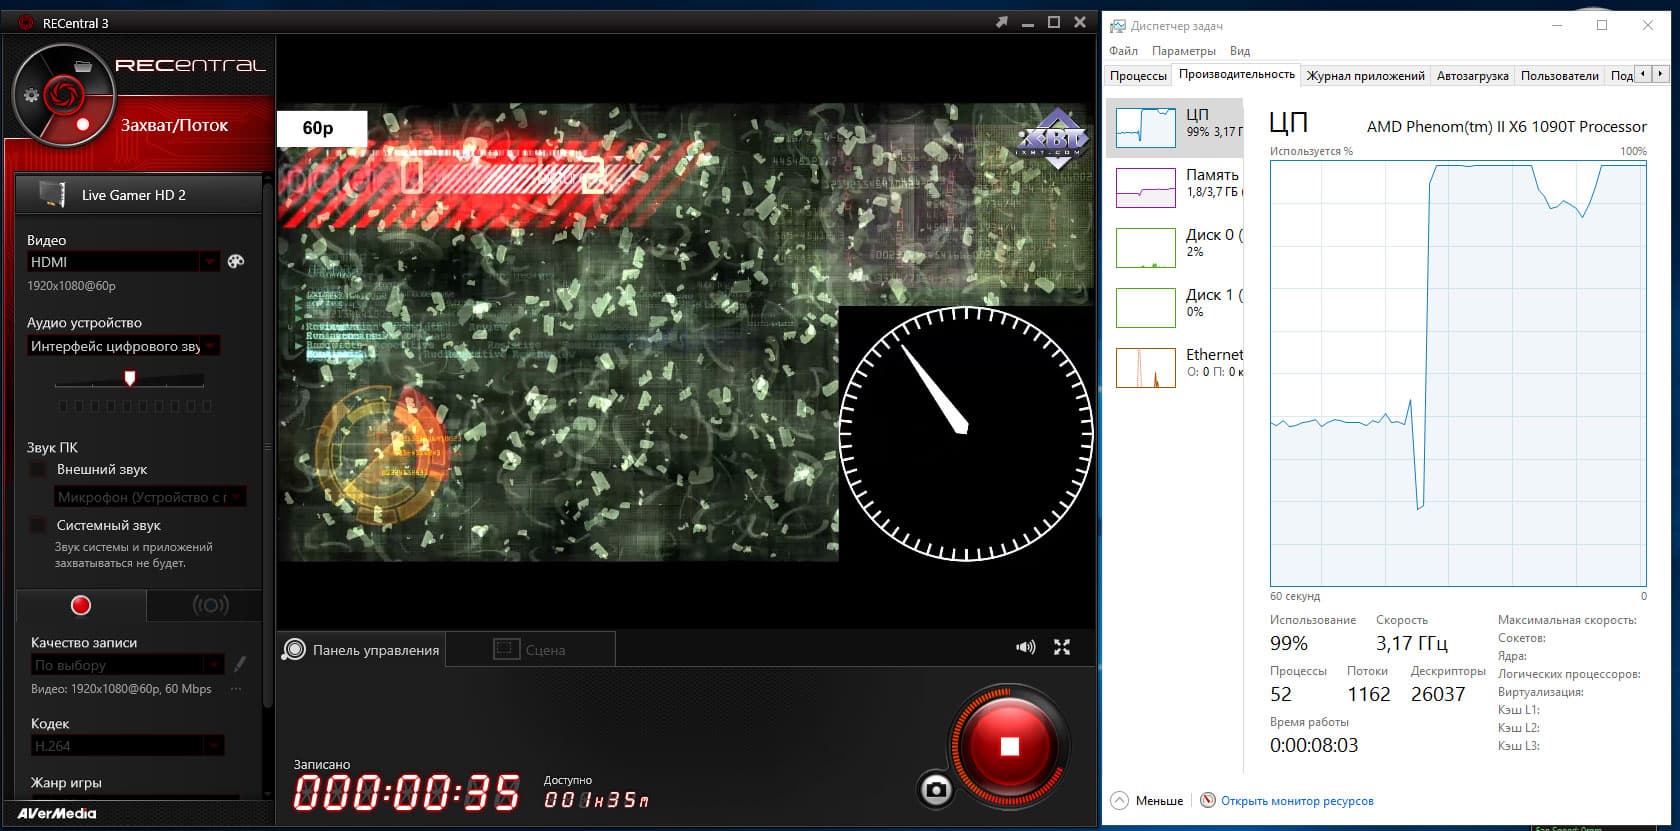Open the resource monitor link

pyautogui.click(x=1297, y=801)
